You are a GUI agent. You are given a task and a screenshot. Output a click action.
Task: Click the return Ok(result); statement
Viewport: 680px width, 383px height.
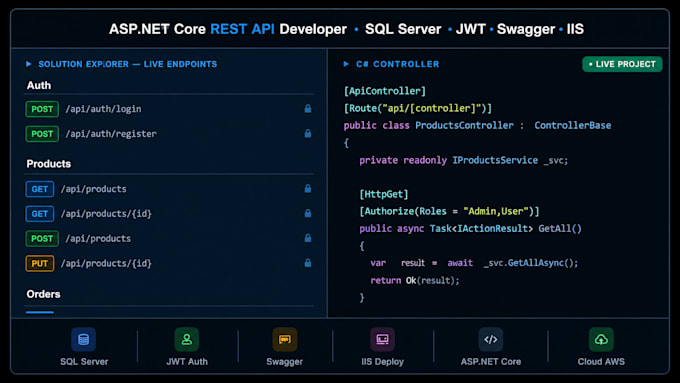coord(415,280)
